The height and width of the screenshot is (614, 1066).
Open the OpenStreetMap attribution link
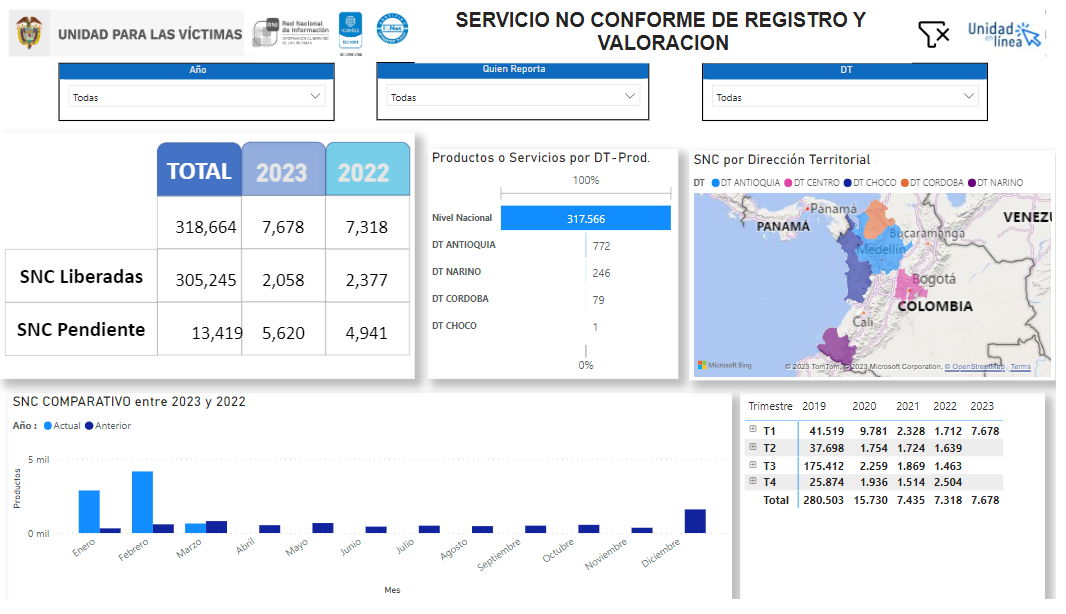975,367
